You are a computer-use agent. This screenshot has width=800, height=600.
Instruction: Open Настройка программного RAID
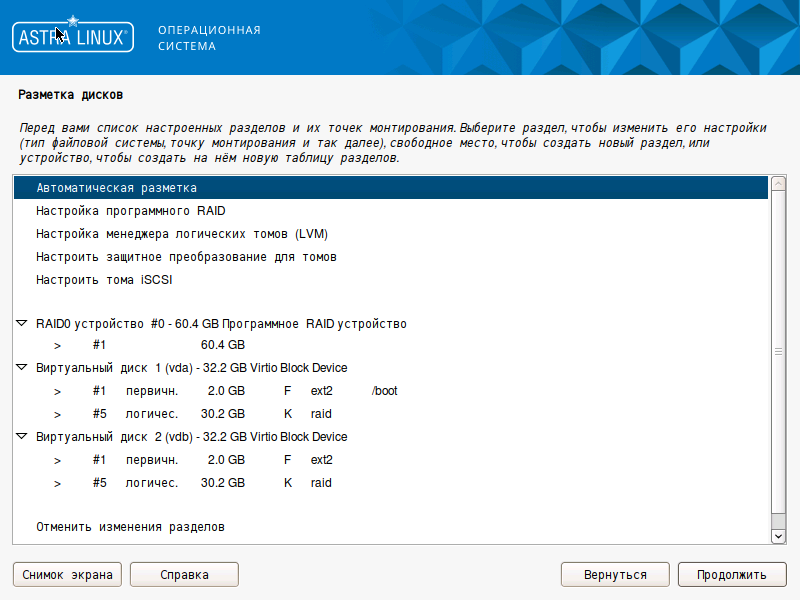point(130,211)
